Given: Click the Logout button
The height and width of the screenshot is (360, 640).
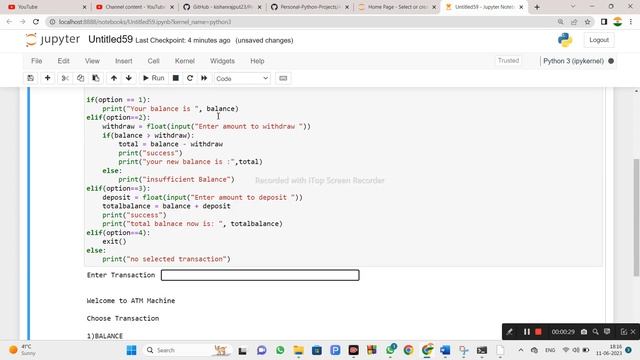Looking at the screenshot, I should tap(599, 40).
